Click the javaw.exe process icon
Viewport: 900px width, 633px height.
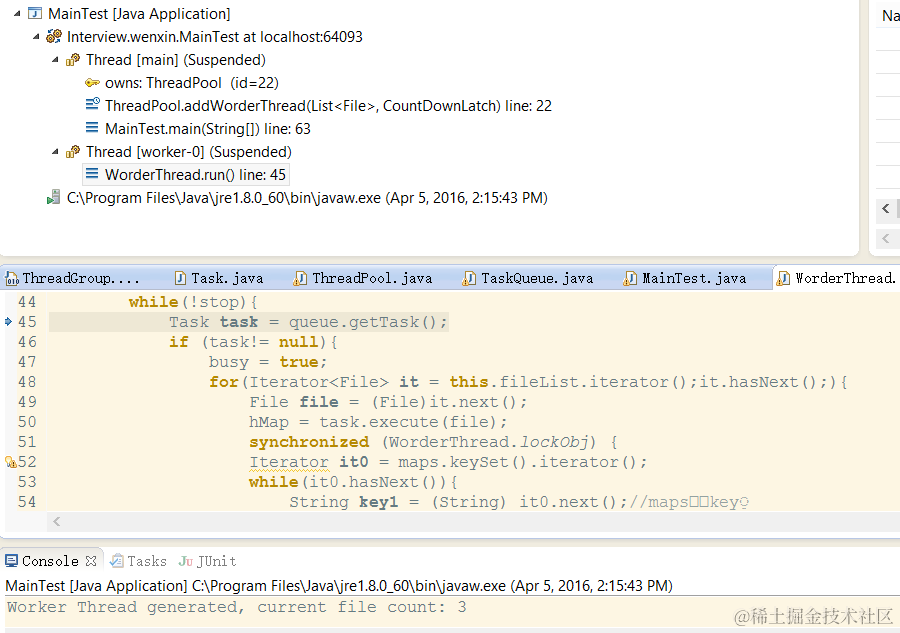pyautogui.click(x=53, y=197)
